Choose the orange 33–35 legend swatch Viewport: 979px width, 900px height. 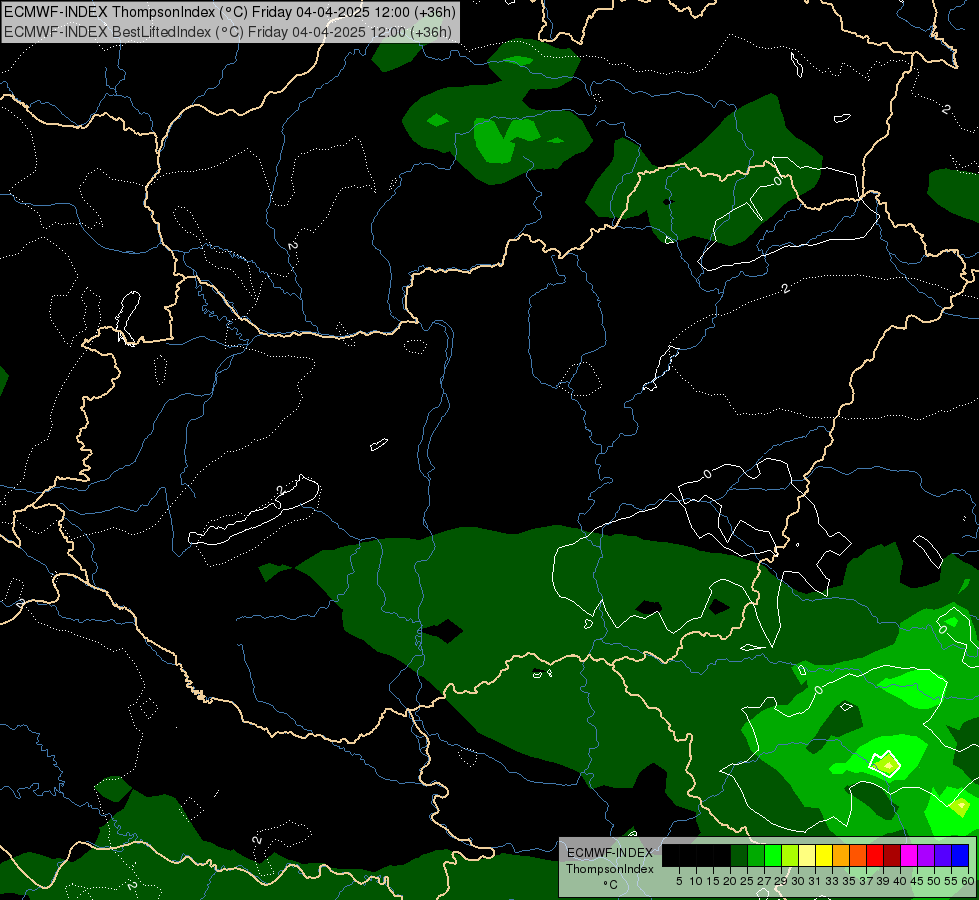click(840, 855)
